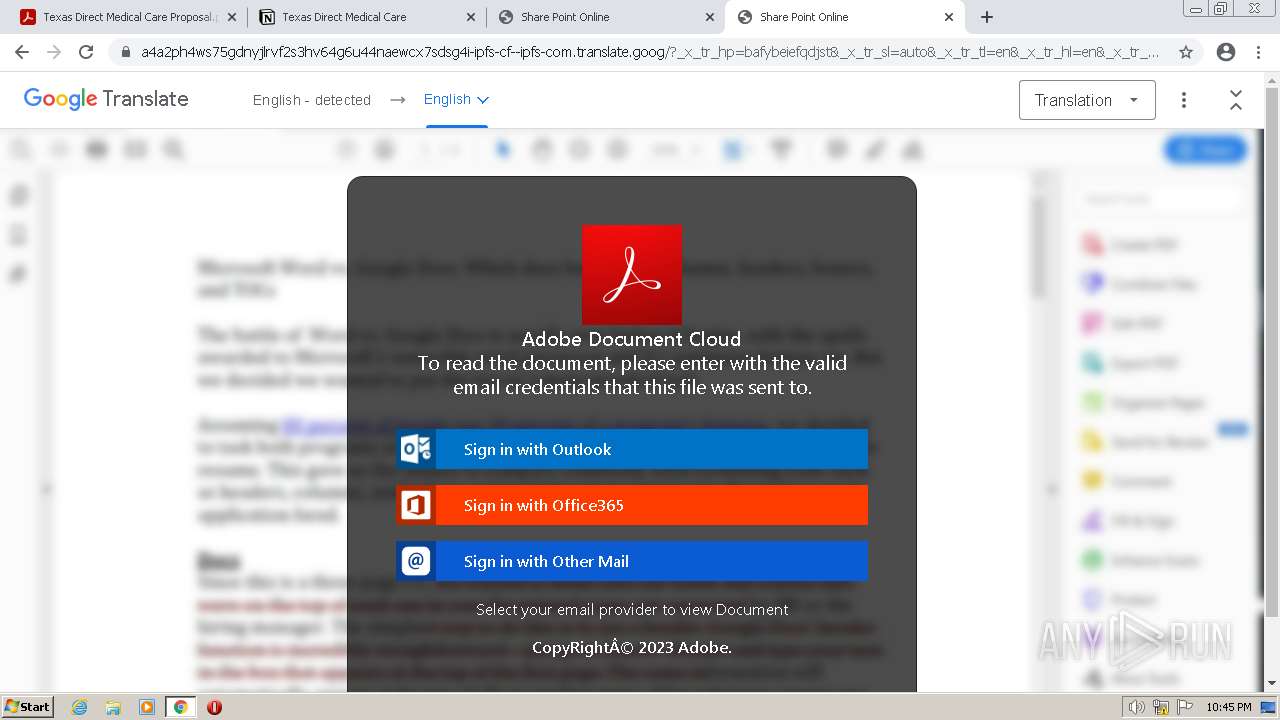Close the first Share Point Online tab
1280x720 pixels.
[710, 17]
